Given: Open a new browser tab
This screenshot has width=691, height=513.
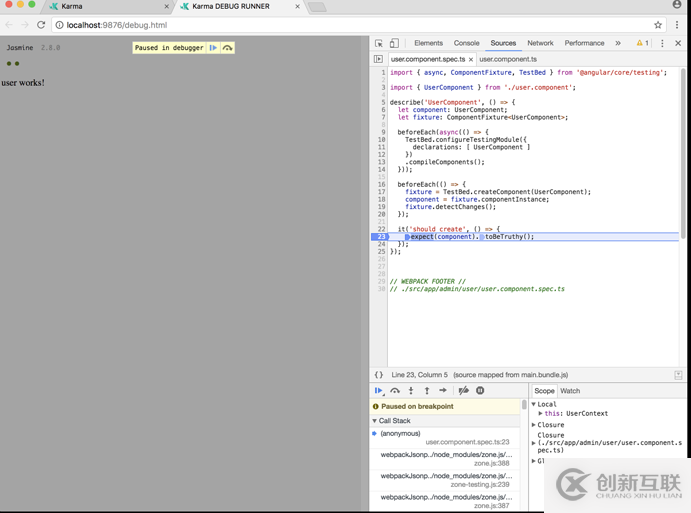Looking at the screenshot, I should (x=317, y=7).
